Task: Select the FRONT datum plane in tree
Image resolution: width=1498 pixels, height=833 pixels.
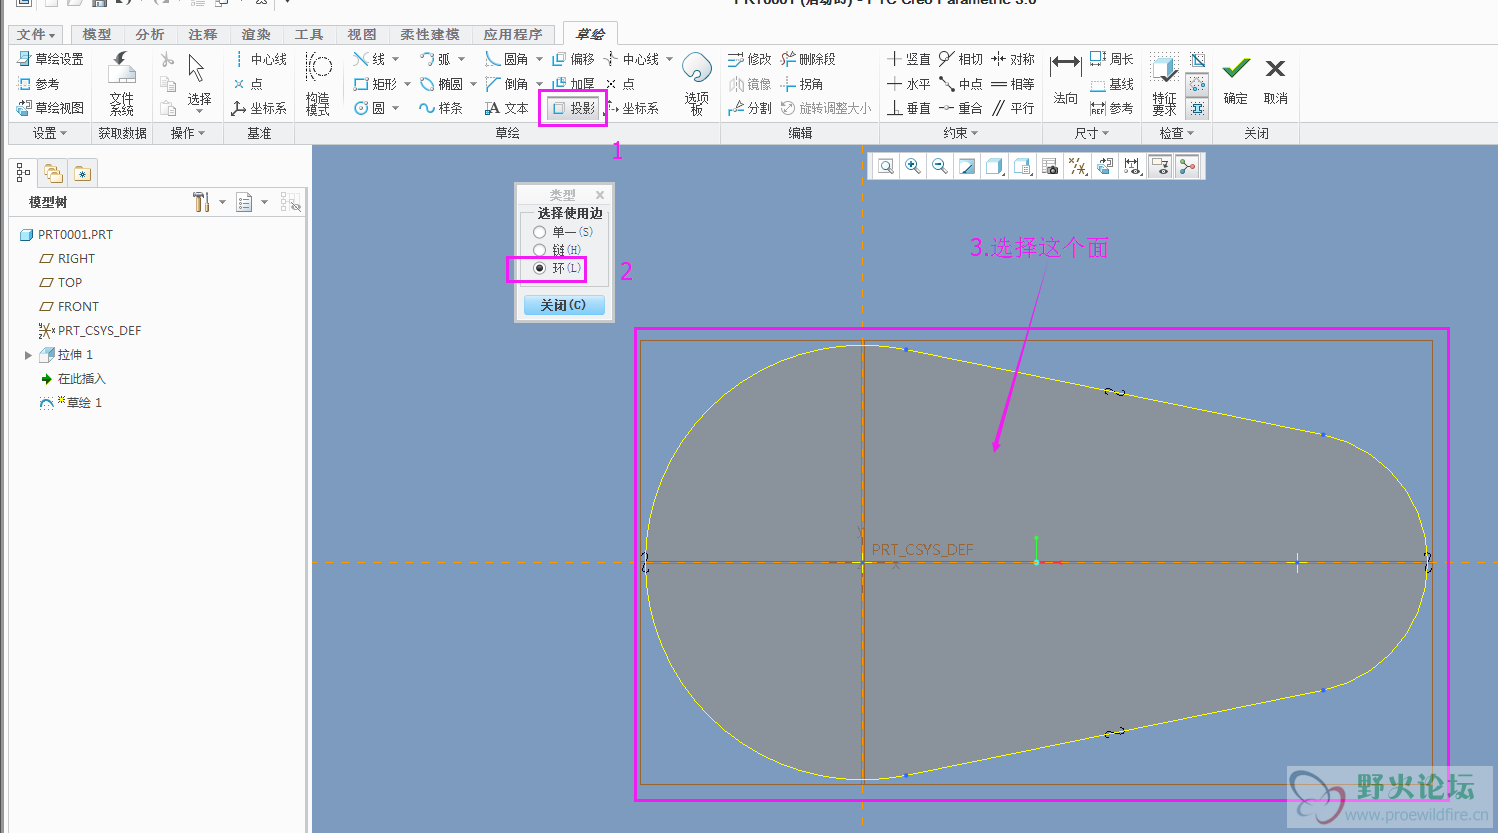Action: pyautogui.click(x=69, y=307)
